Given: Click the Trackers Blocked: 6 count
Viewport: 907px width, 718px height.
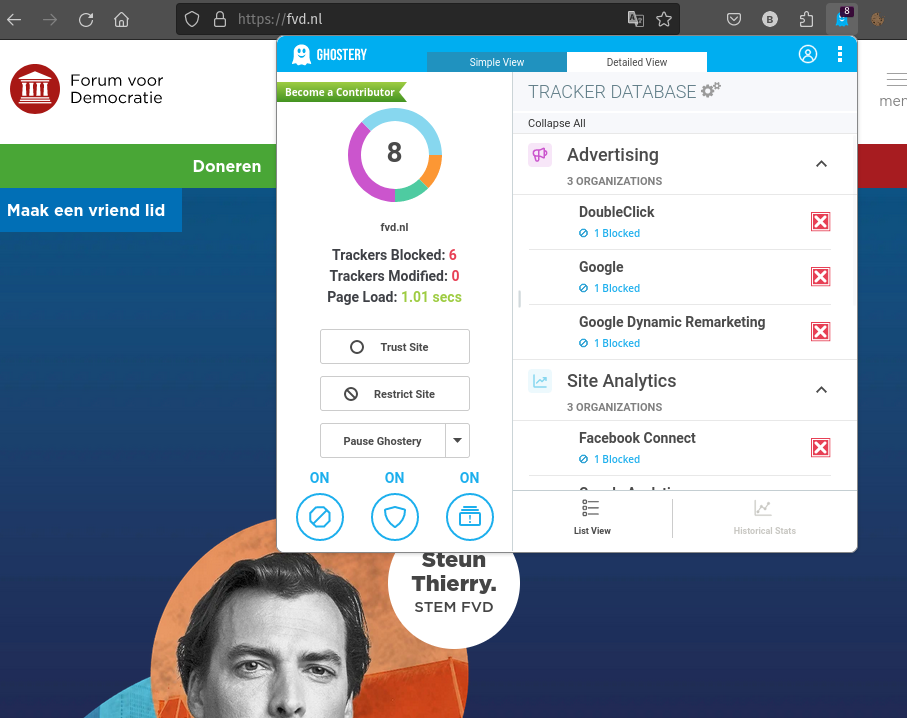Looking at the screenshot, I should point(394,255).
